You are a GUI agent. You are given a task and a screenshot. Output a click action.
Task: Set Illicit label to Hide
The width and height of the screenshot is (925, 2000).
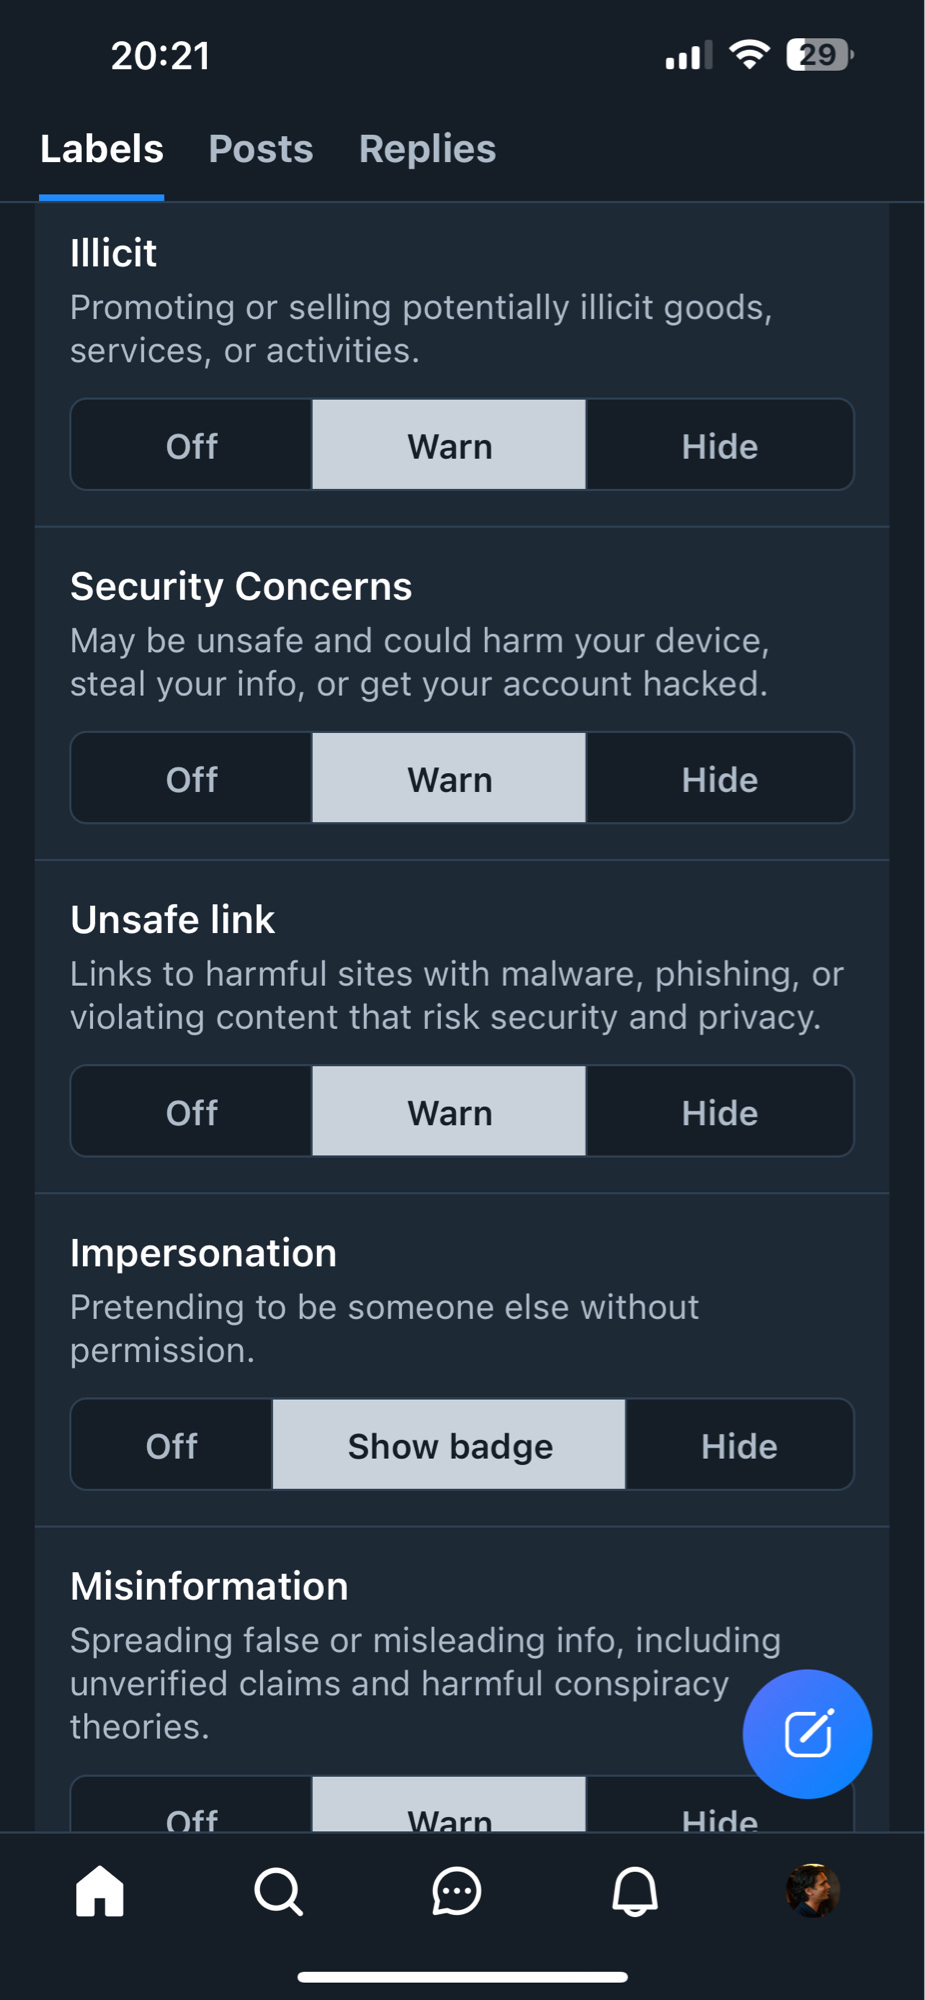point(719,446)
